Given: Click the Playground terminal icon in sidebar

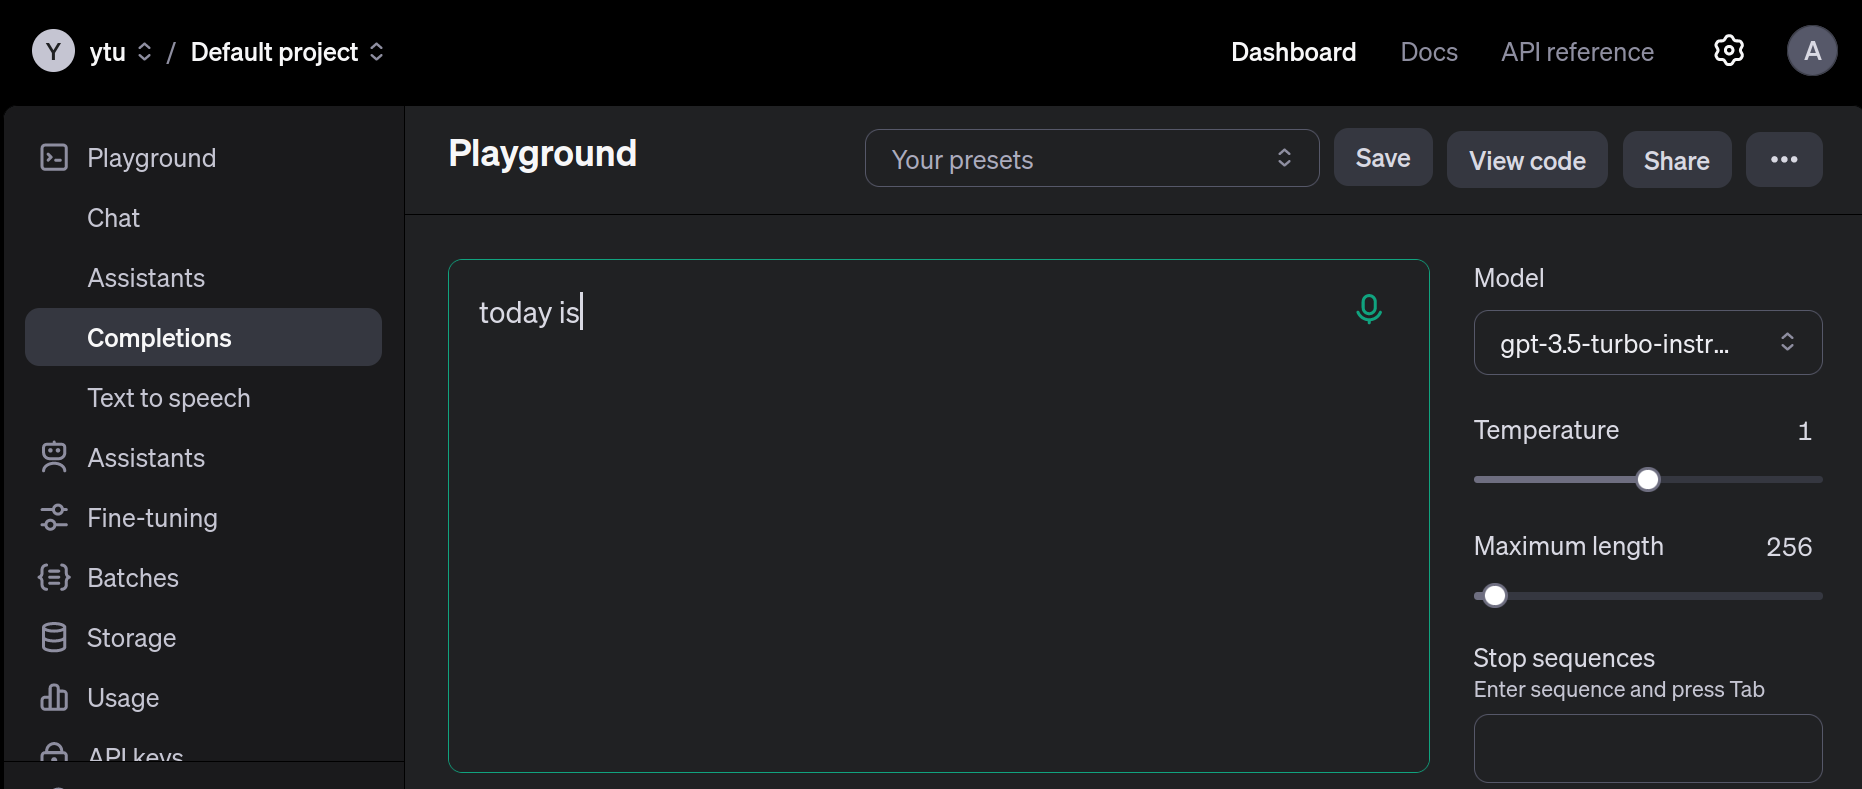Looking at the screenshot, I should coord(54,158).
